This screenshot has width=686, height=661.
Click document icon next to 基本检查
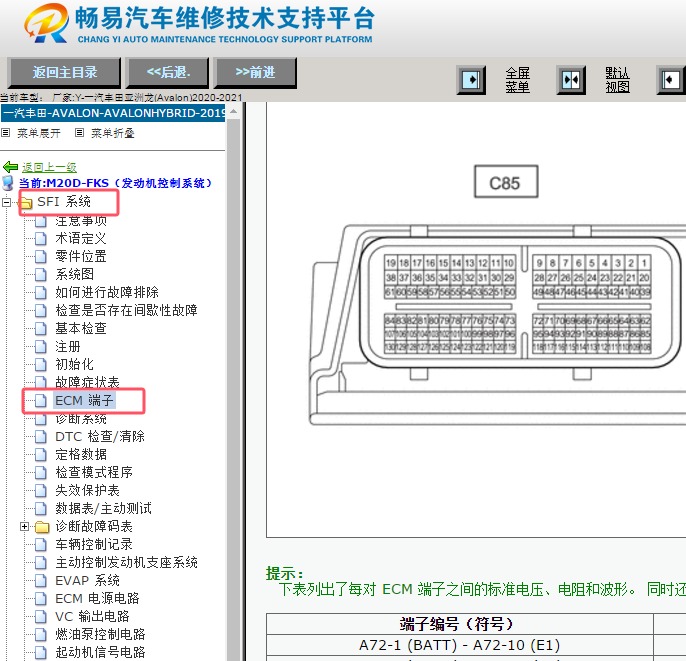(41, 329)
